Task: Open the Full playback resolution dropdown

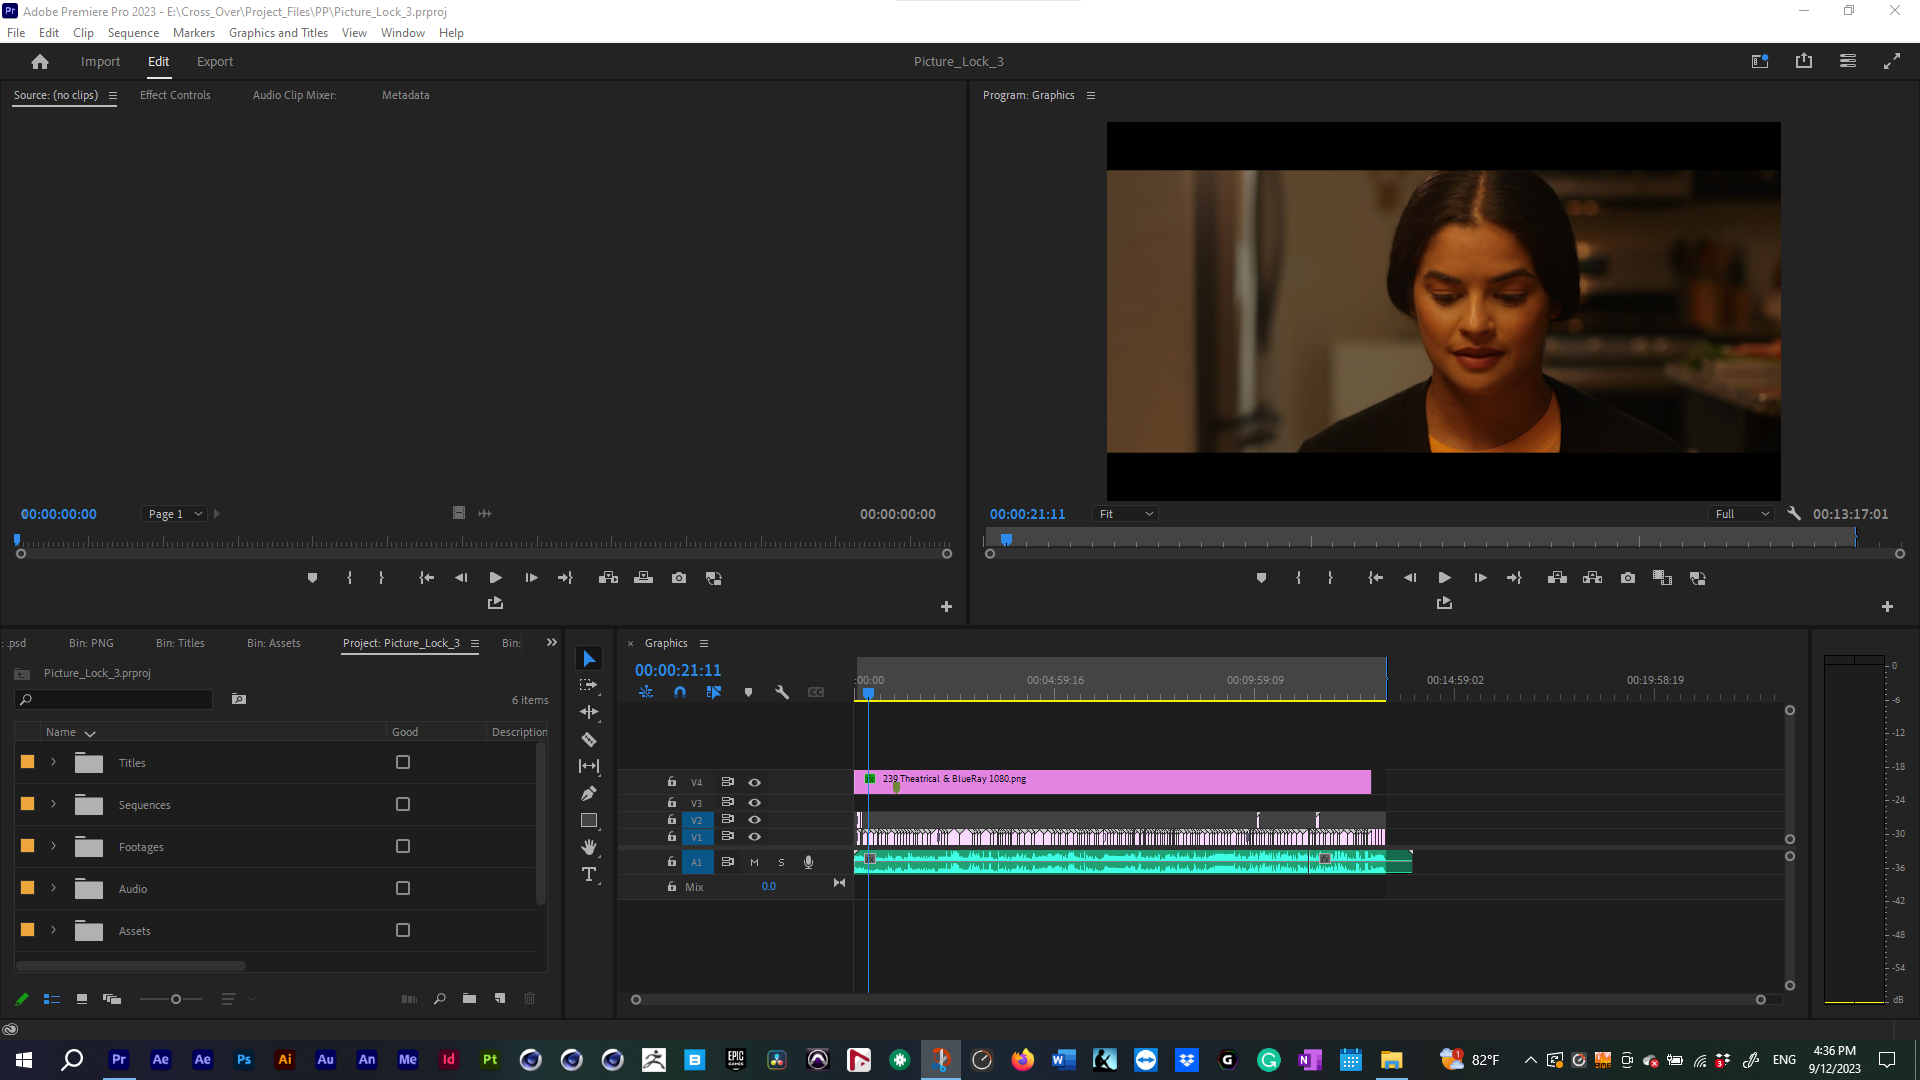Action: point(1742,514)
